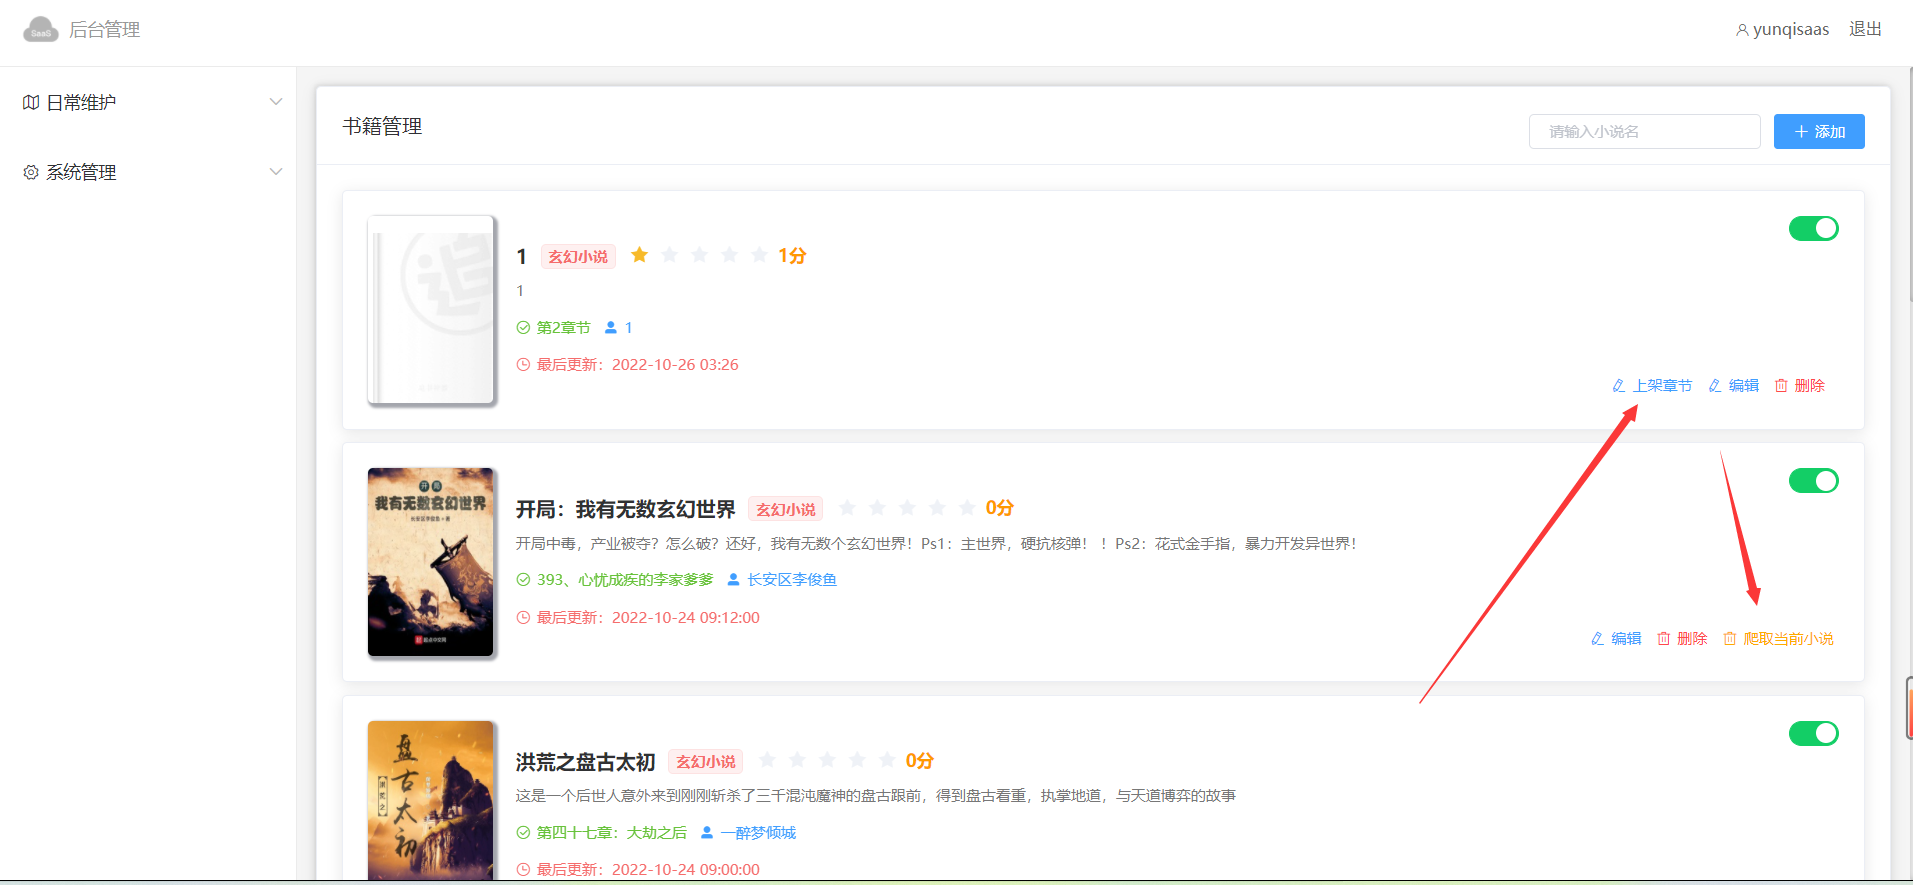The width and height of the screenshot is (1913, 885).
Task: Click the 玄幻小说 tag on 洪荒之盘古太初
Action: pyautogui.click(x=706, y=761)
